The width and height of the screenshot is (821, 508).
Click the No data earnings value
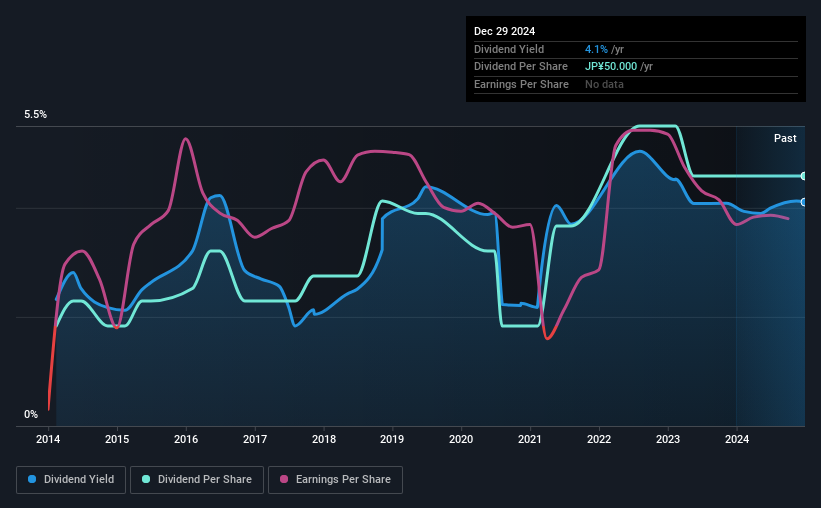click(x=604, y=84)
